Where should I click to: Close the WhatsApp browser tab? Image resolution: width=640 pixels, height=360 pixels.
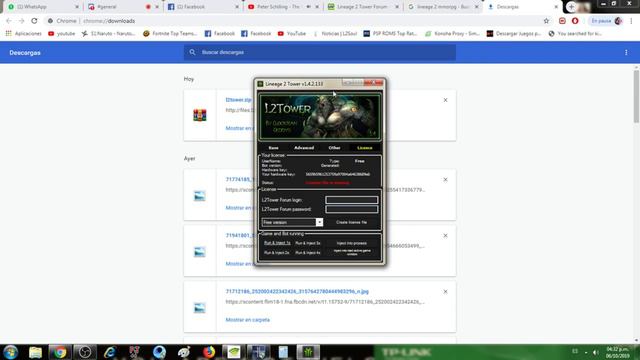click(77, 7)
